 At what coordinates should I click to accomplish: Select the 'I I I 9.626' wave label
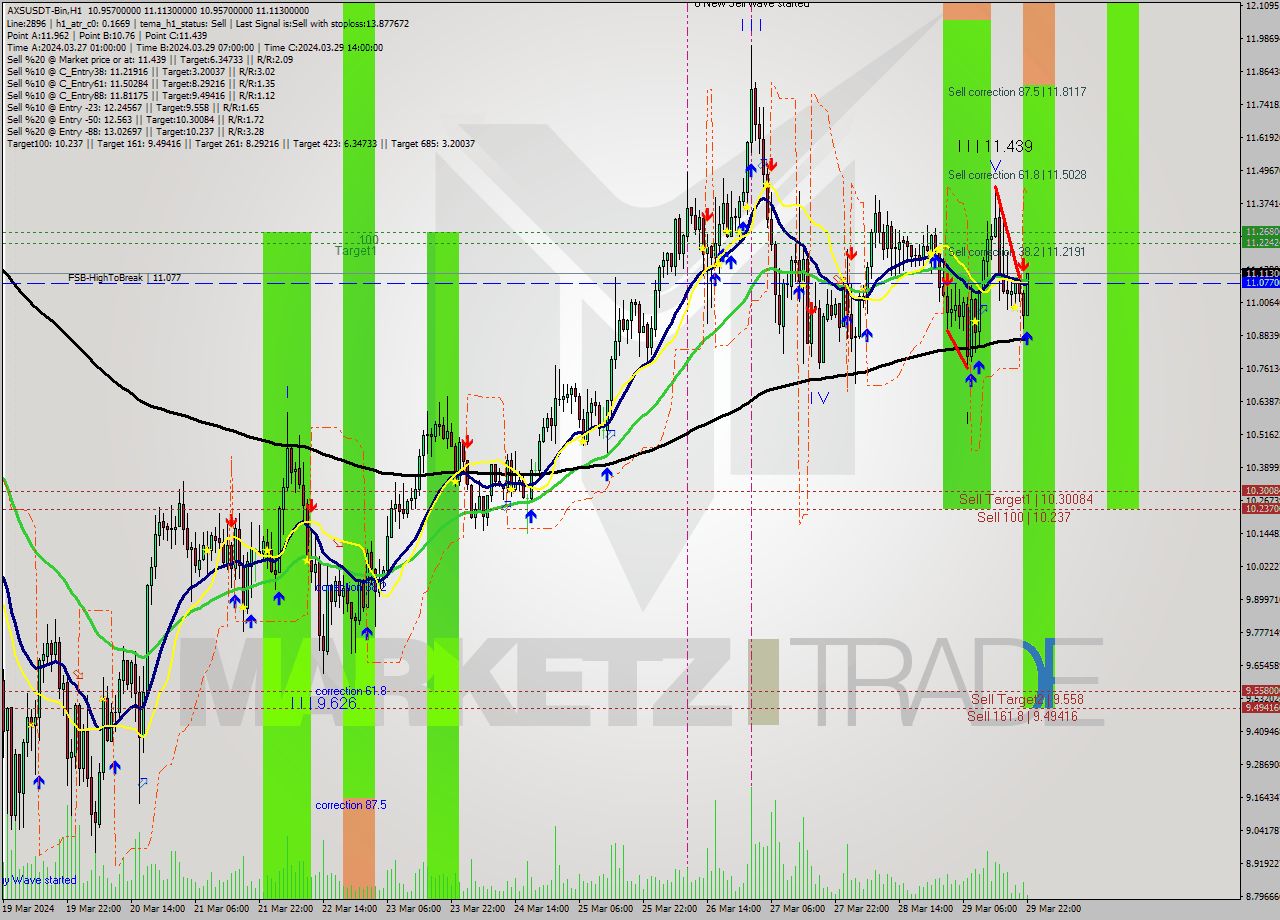point(322,704)
